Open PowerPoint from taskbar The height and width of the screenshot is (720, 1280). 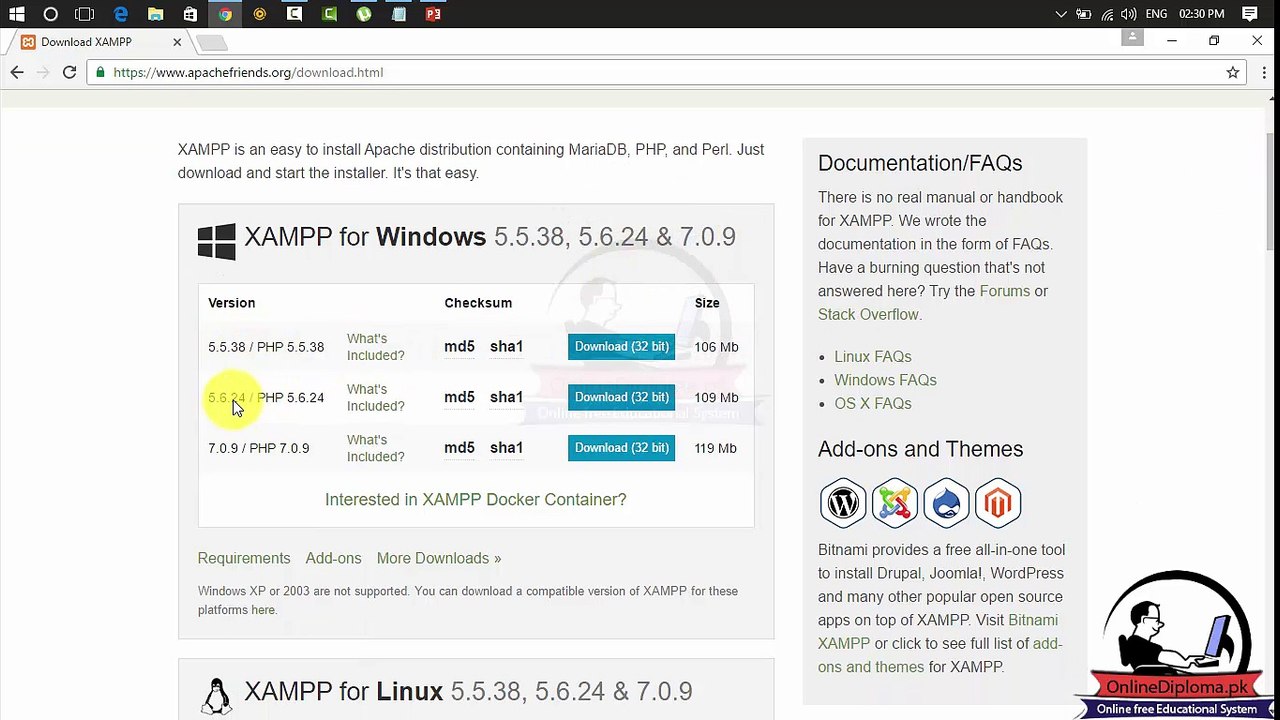(x=433, y=14)
